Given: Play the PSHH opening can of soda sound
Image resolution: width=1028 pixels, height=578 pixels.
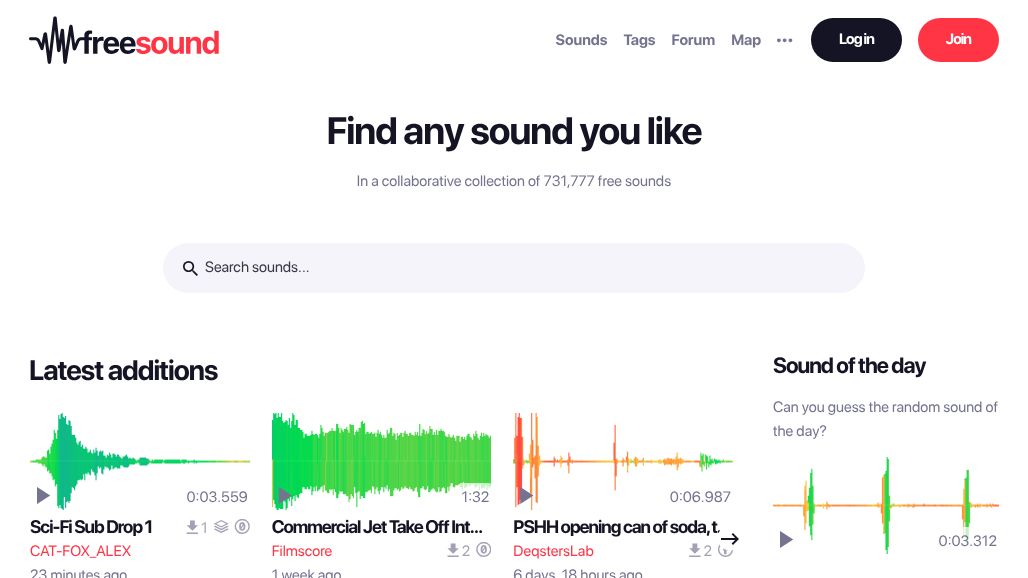Looking at the screenshot, I should click(526, 495).
